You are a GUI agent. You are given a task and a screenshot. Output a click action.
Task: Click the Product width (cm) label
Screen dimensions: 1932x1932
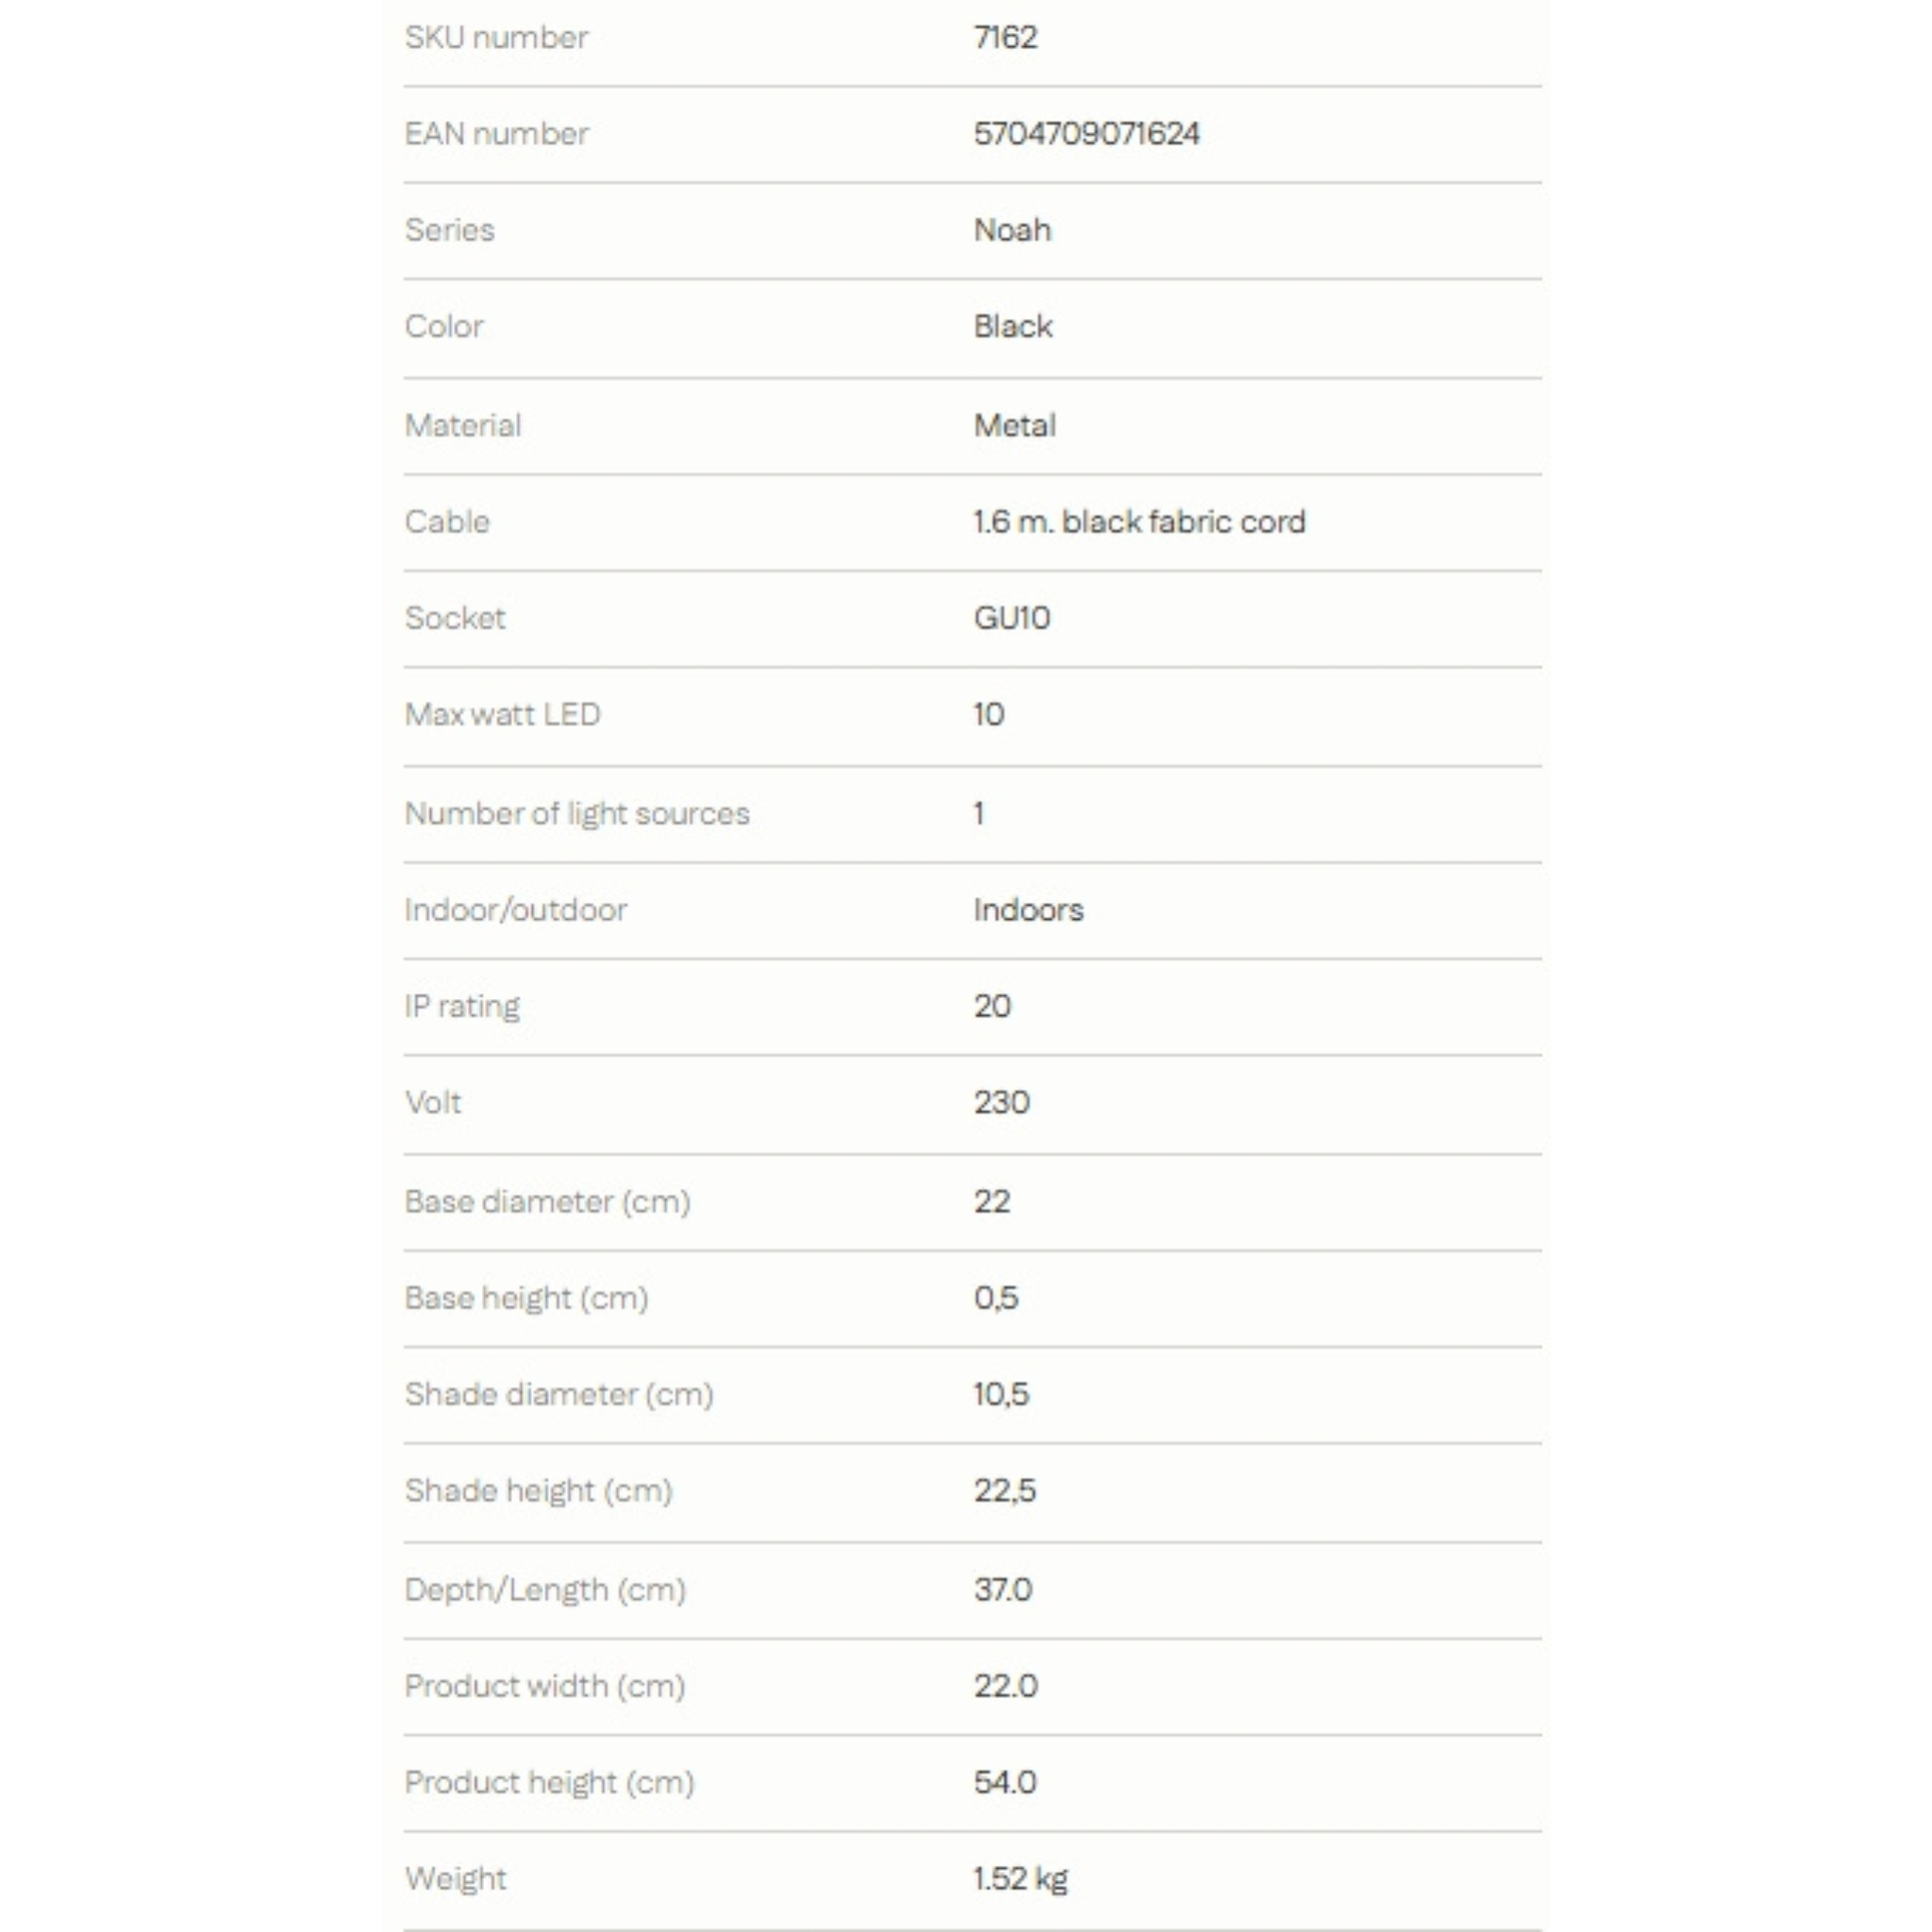pyautogui.click(x=545, y=1685)
